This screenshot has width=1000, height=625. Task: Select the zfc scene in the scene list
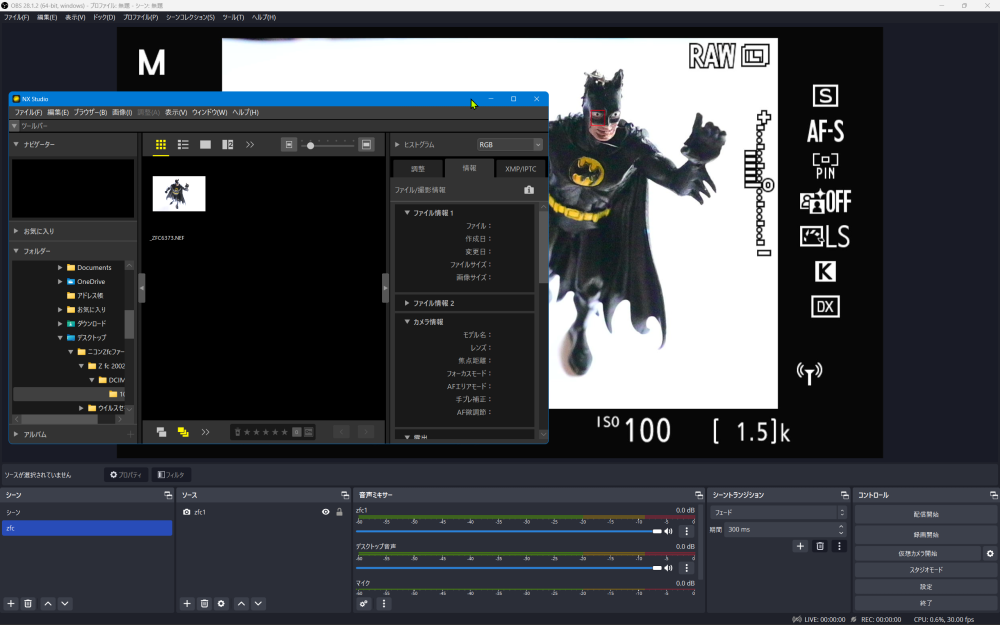click(x=87, y=528)
